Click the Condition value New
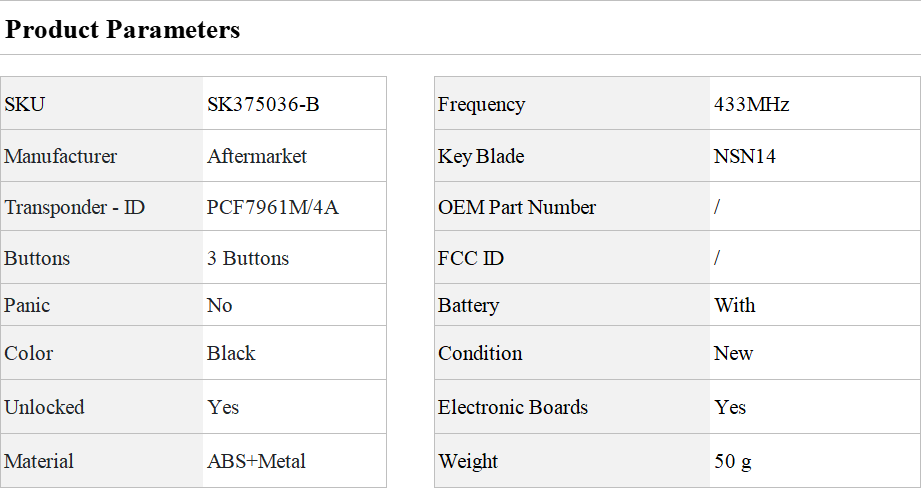The image size is (922, 489). tap(733, 353)
